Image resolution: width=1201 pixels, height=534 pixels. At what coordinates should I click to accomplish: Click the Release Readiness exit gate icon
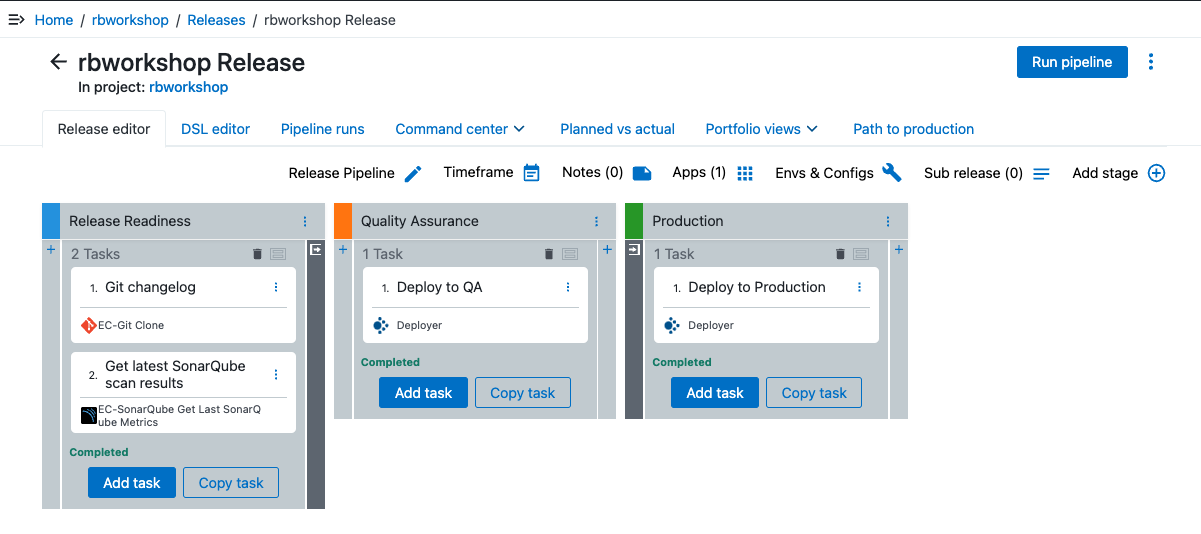click(x=316, y=250)
